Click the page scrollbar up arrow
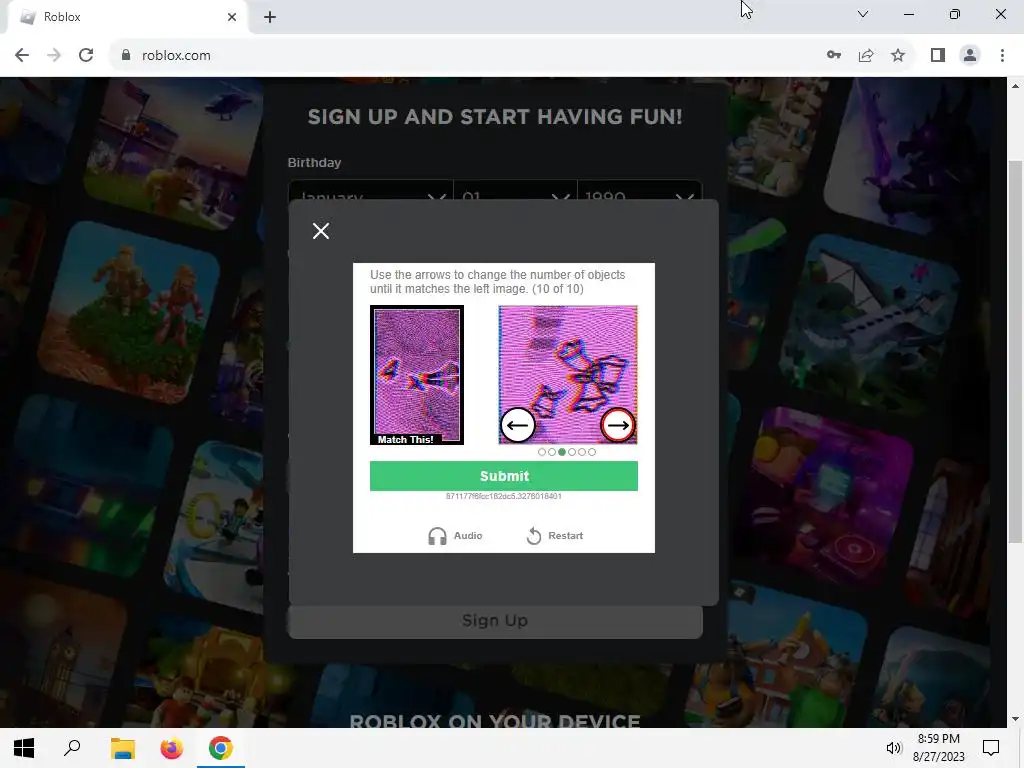This screenshot has width=1024, height=768. click(1015, 86)
